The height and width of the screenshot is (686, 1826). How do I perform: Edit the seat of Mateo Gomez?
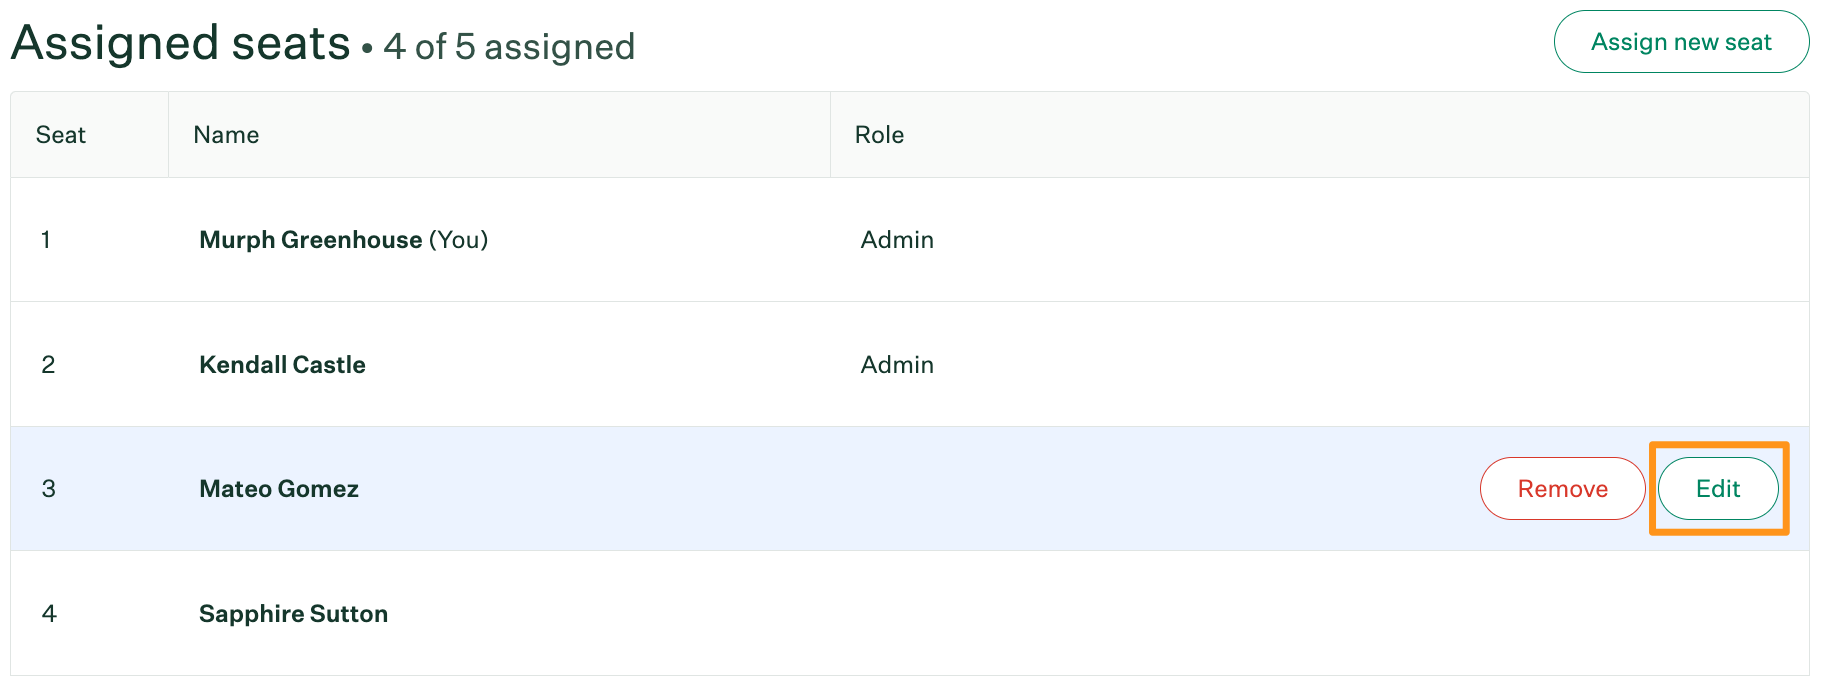pos(1717,488)
